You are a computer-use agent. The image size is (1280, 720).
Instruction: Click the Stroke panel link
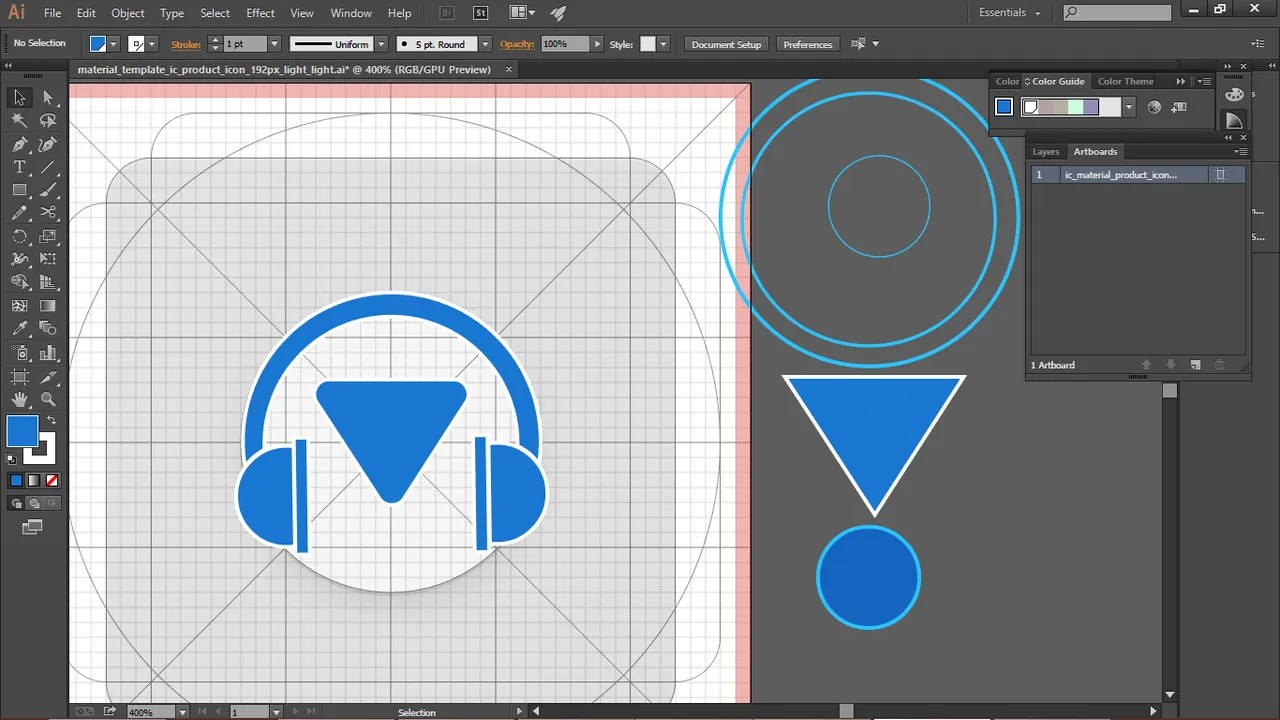coord(186,44)
